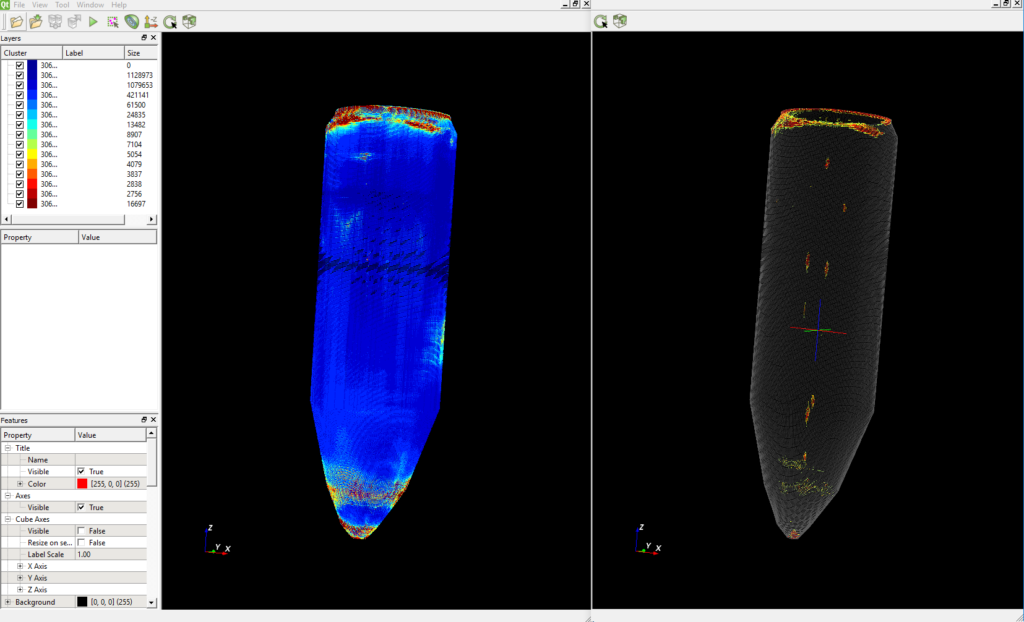Image resolution: width=1024 pixels, height=622 pixels.
Task: Click the Property header in the Features panel
Action: tap(38, 435)
